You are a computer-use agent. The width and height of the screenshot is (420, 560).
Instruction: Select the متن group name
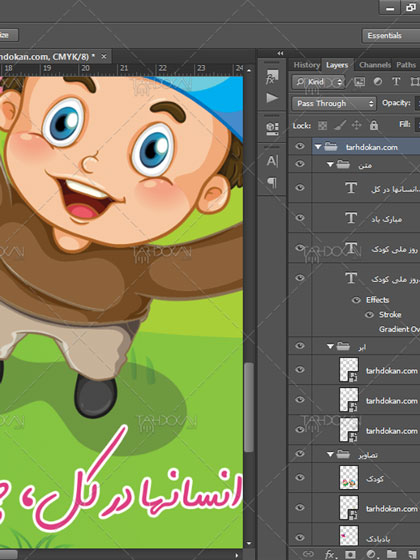[x=365, y=165]
